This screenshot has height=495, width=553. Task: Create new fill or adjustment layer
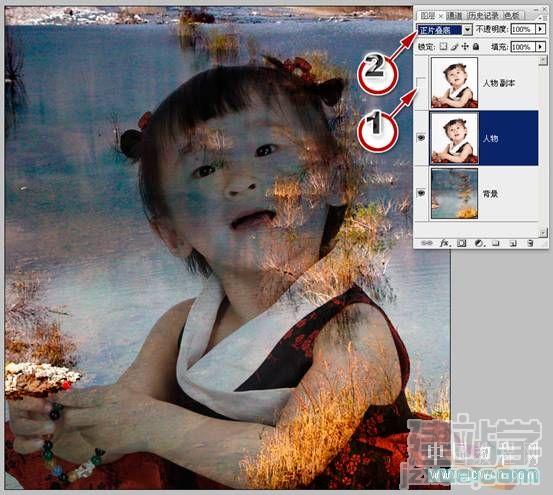[x=479, y=243]
